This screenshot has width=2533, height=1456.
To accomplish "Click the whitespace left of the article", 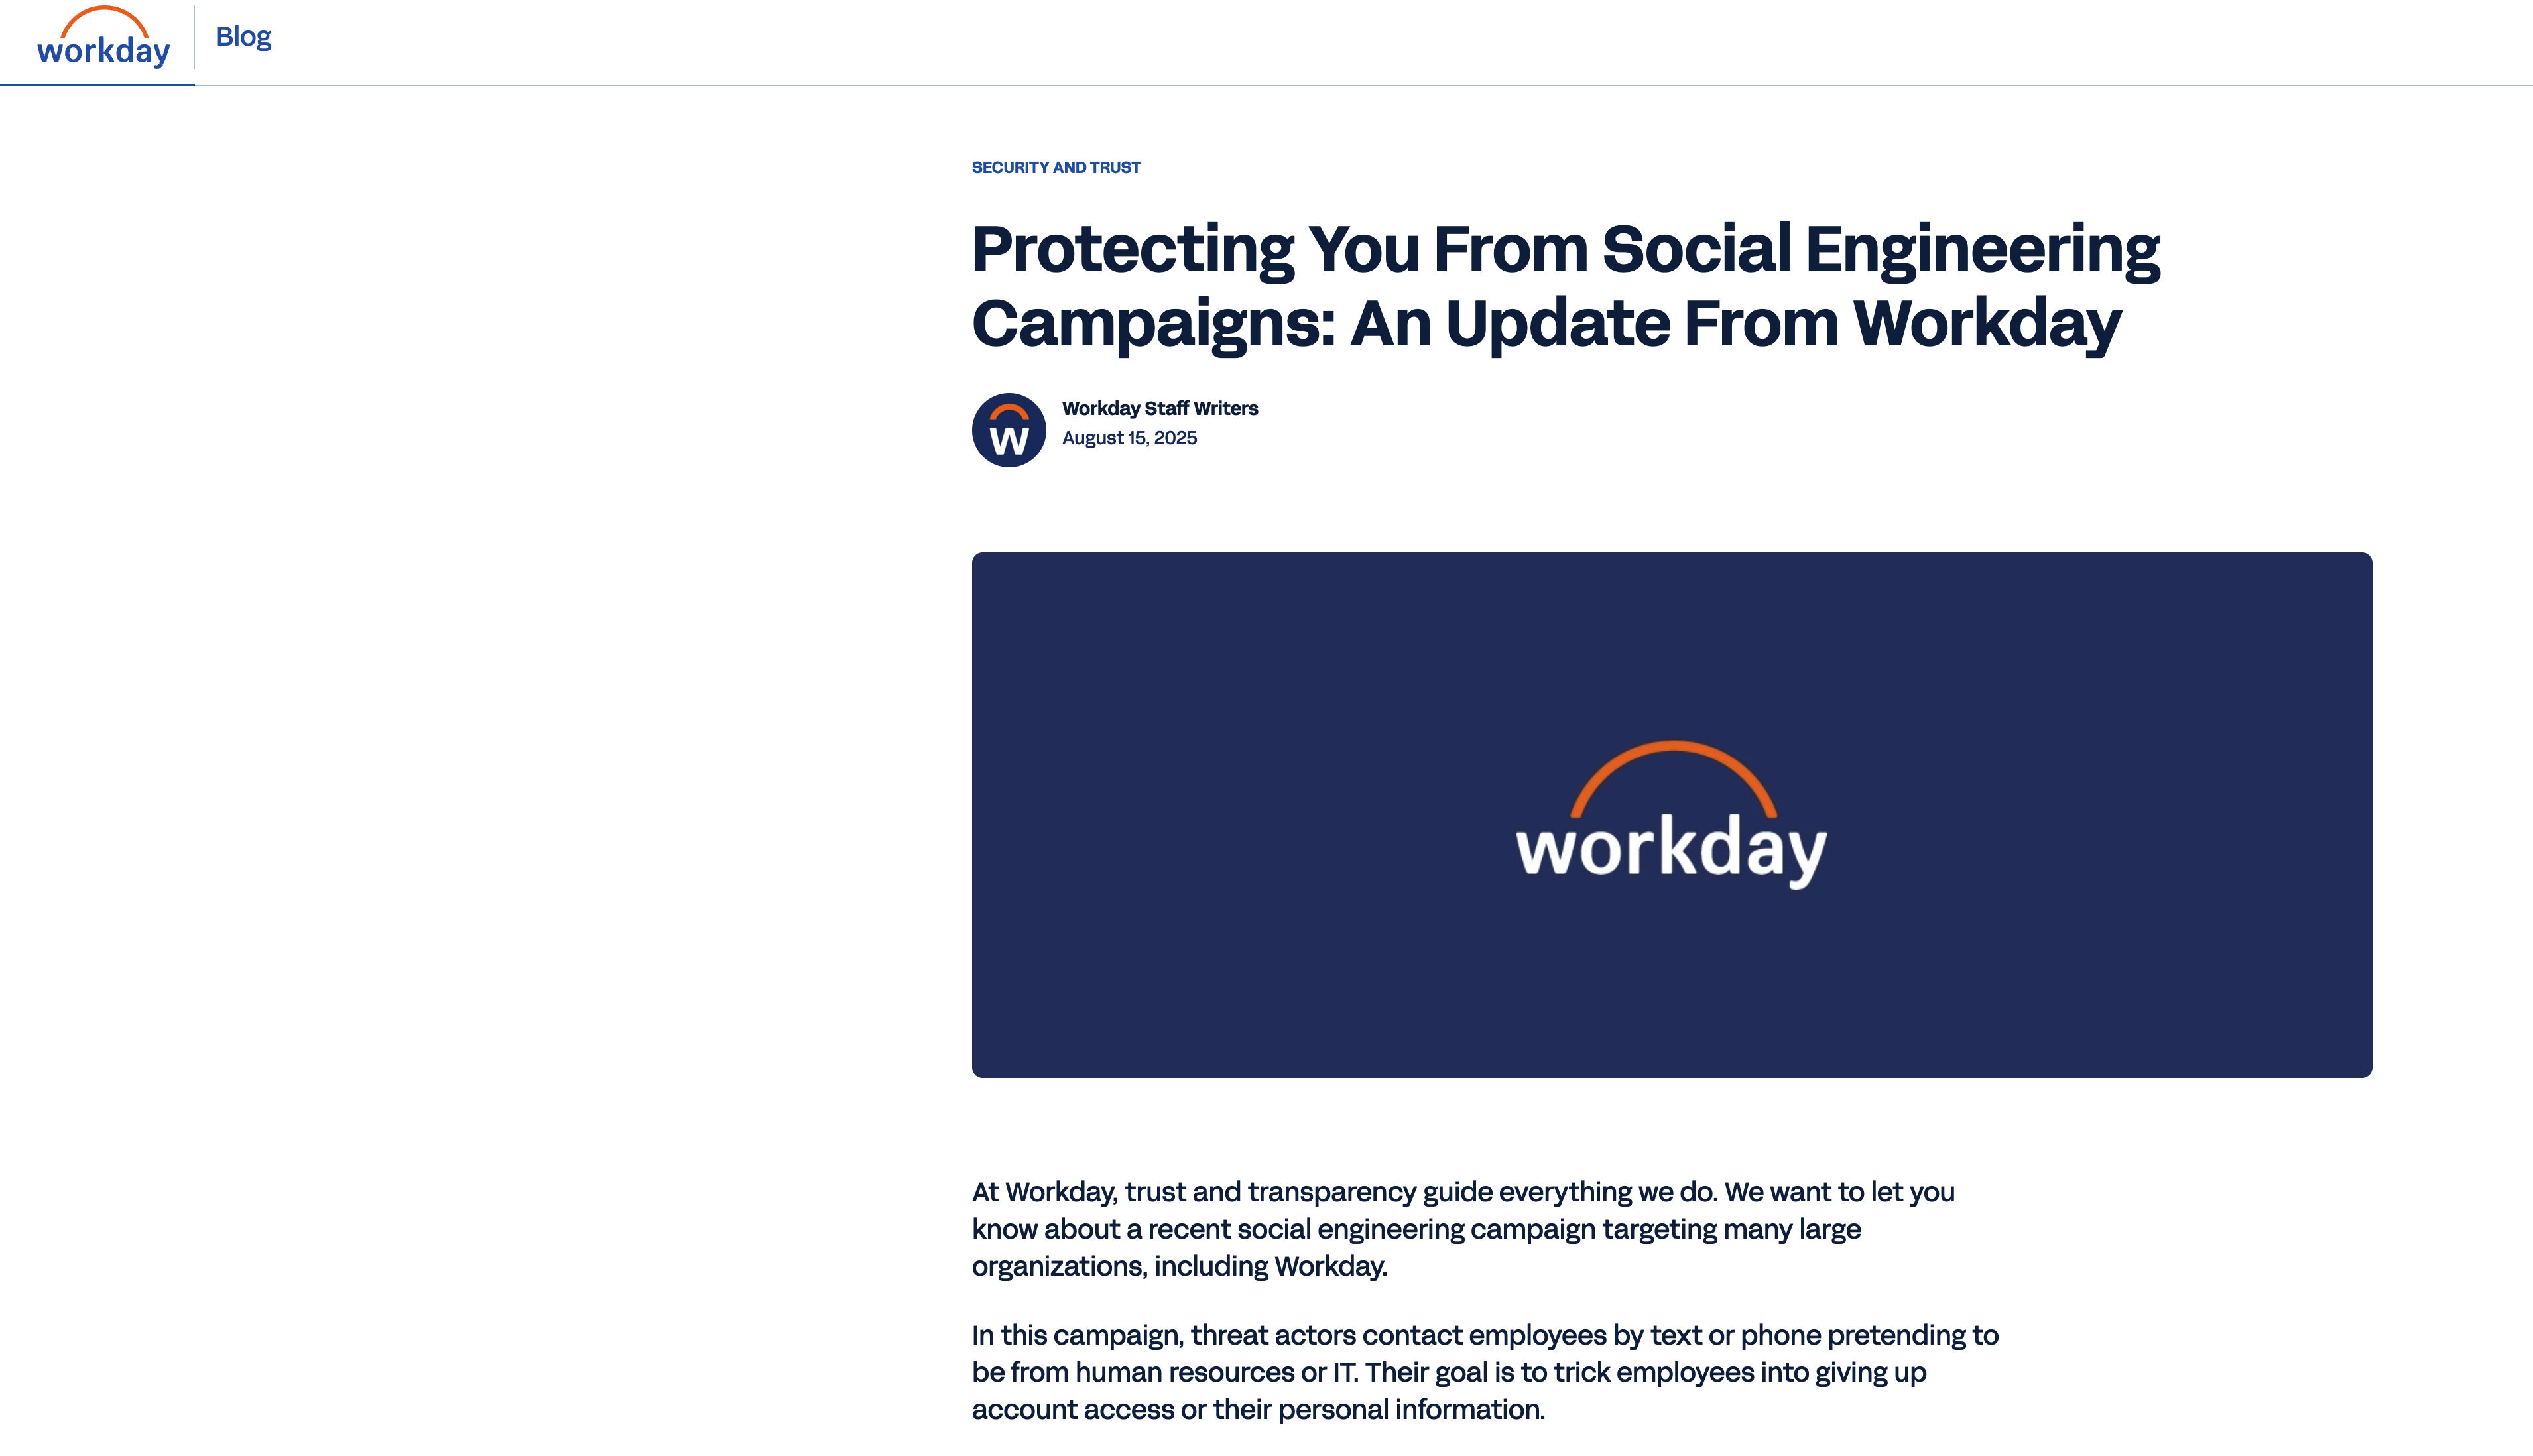I will tap(480, 700).
